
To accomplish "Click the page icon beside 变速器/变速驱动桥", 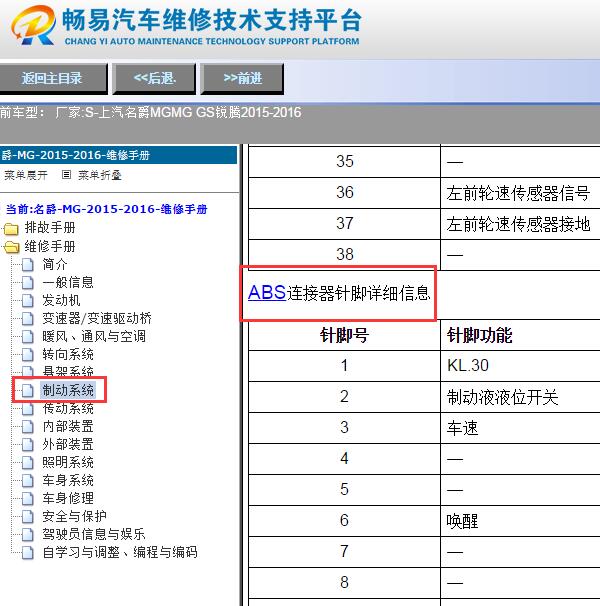I will pyautogui.click(x=27, y=318).
